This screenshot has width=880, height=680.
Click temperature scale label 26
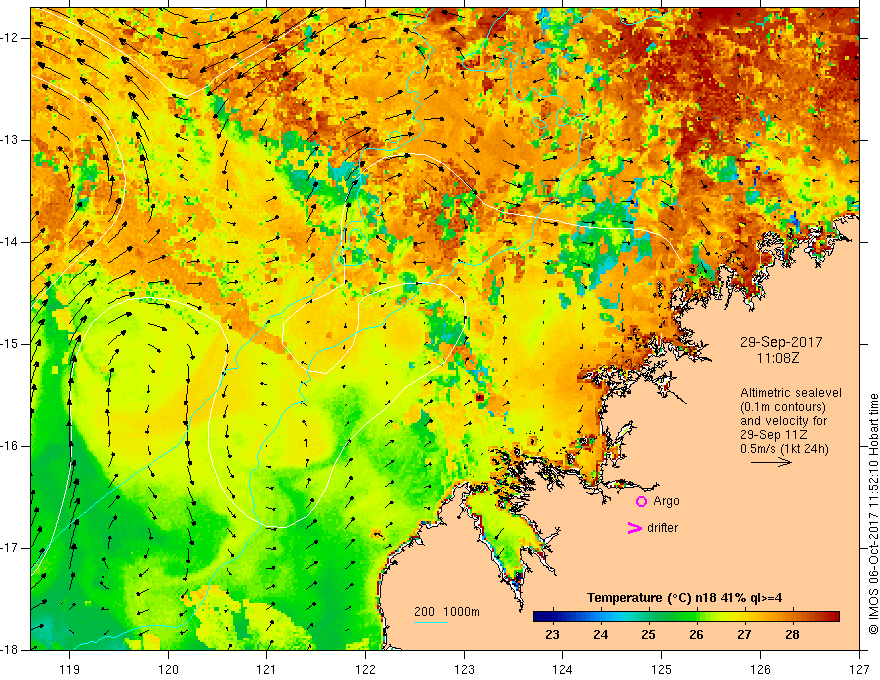click(x=696, y=635)
